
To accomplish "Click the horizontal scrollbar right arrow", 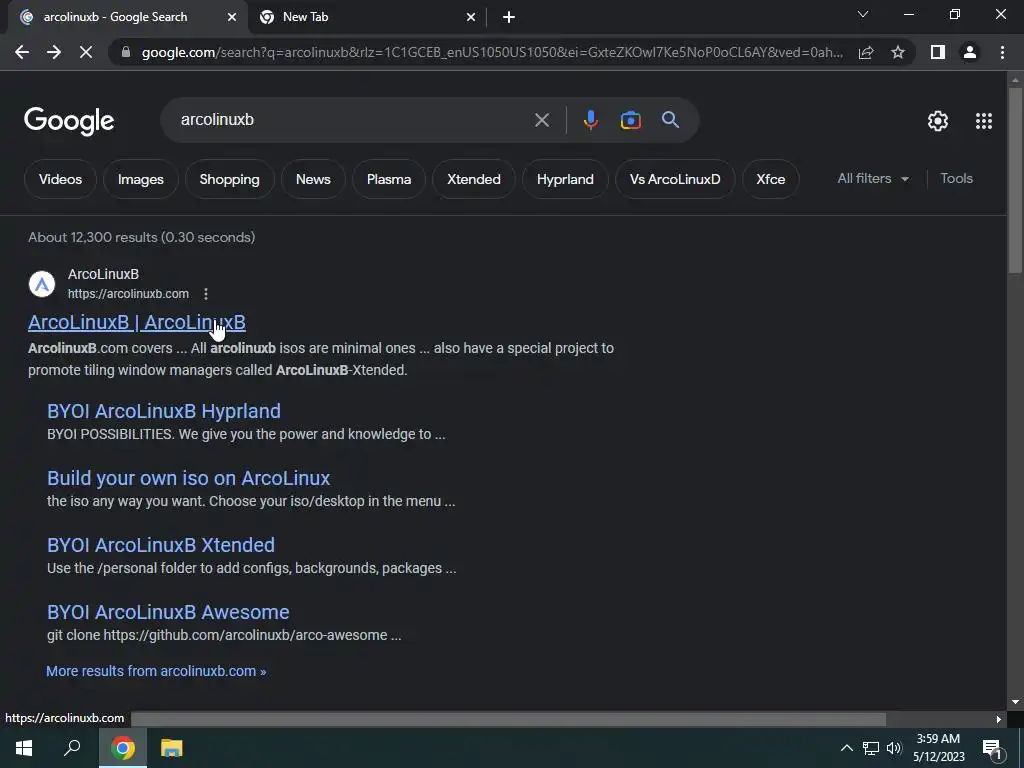I will [x=998, y=720].
